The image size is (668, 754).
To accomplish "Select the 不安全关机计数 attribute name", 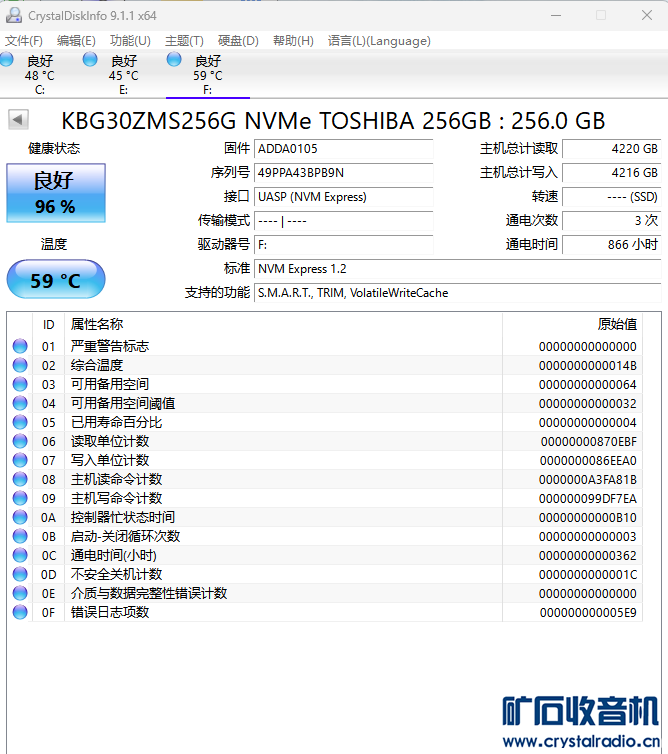I will pos(116,574).
